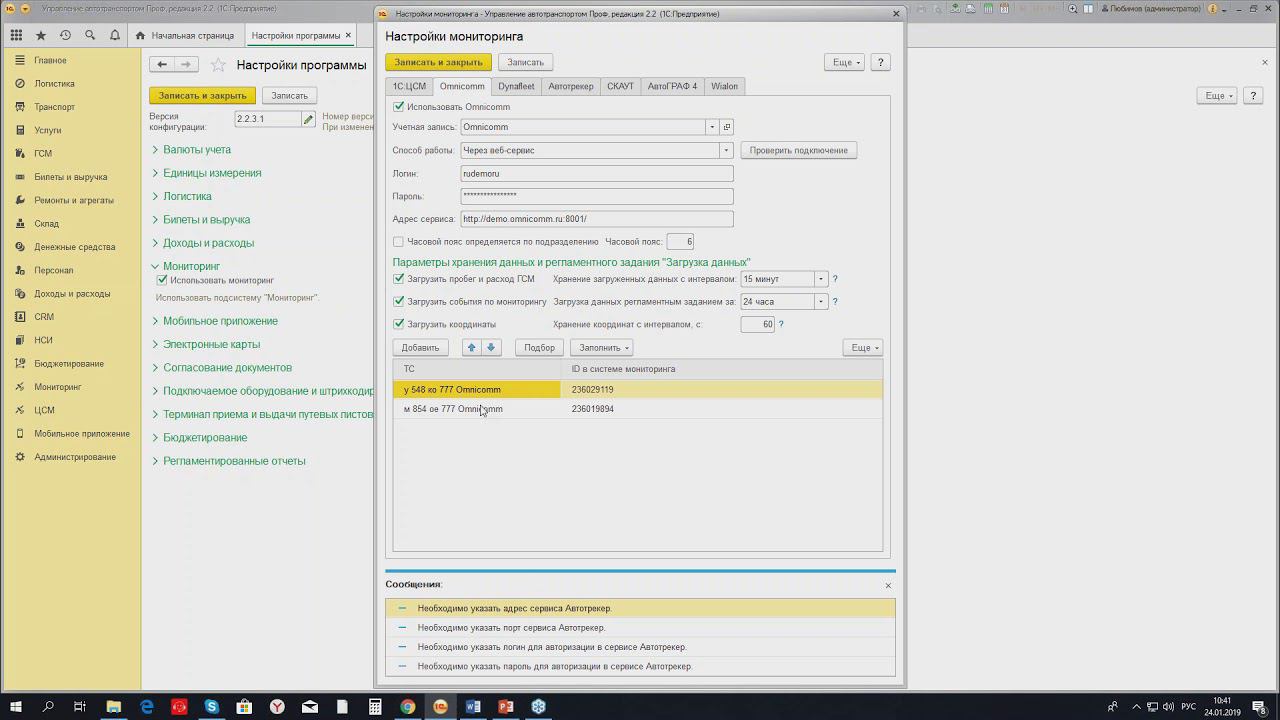This screenshot has height=720, width=1280.
Task: Switch to the Wialon tab
Action: click(x=724, y=86)
